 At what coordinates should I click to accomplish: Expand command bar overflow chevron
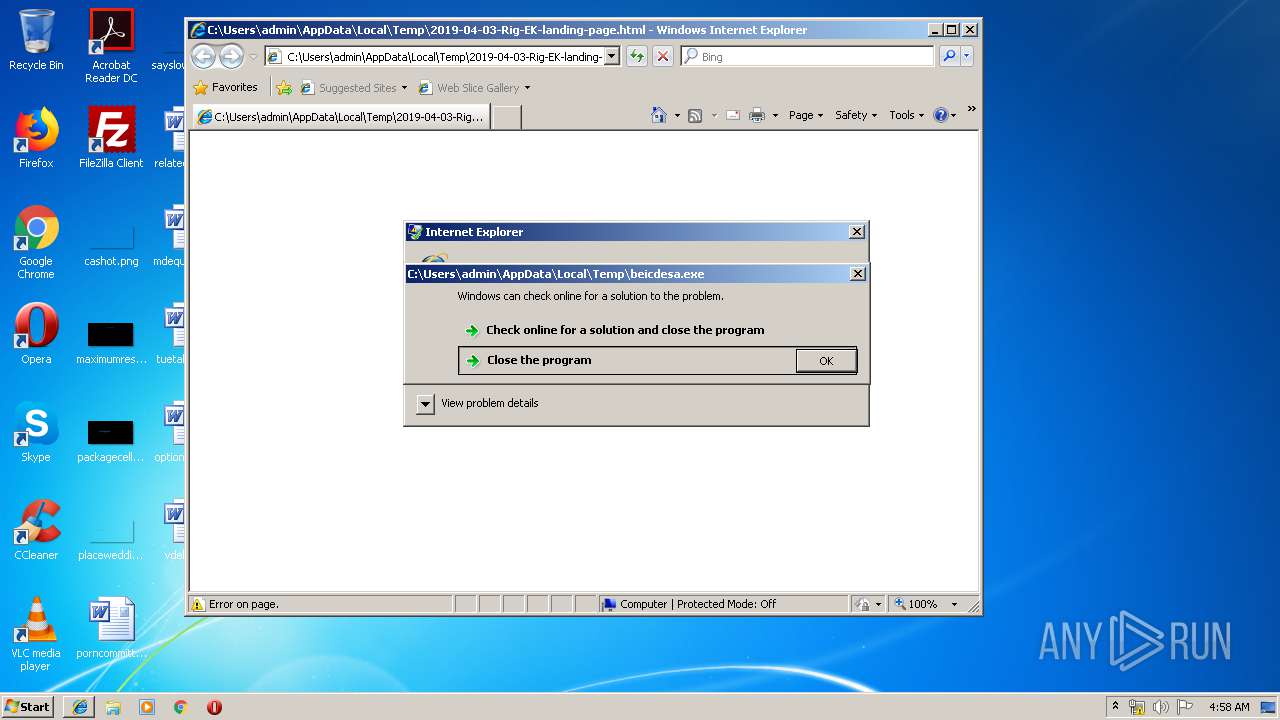[x=971, y=109]
